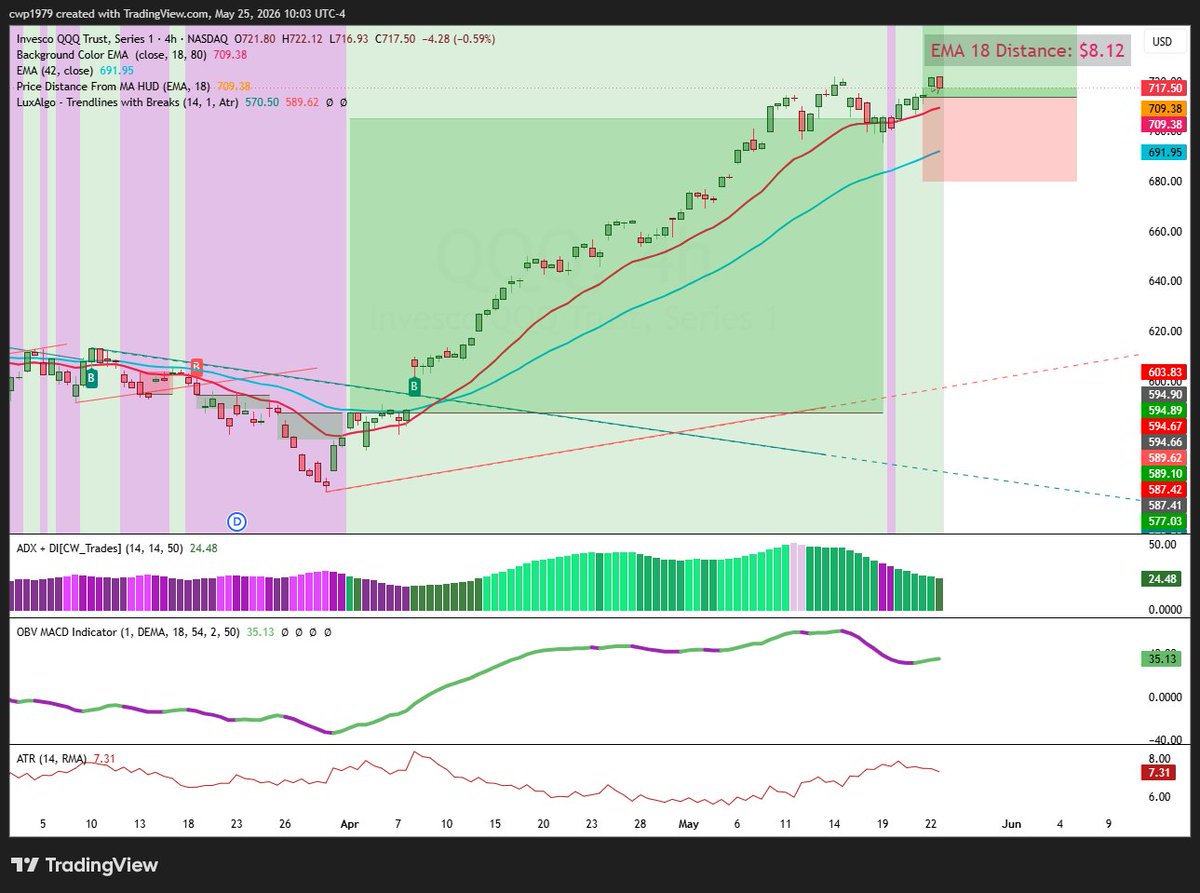Click the 24.48 ADX value label
Screen dimensions: 1200x893
pos(1160,578)
